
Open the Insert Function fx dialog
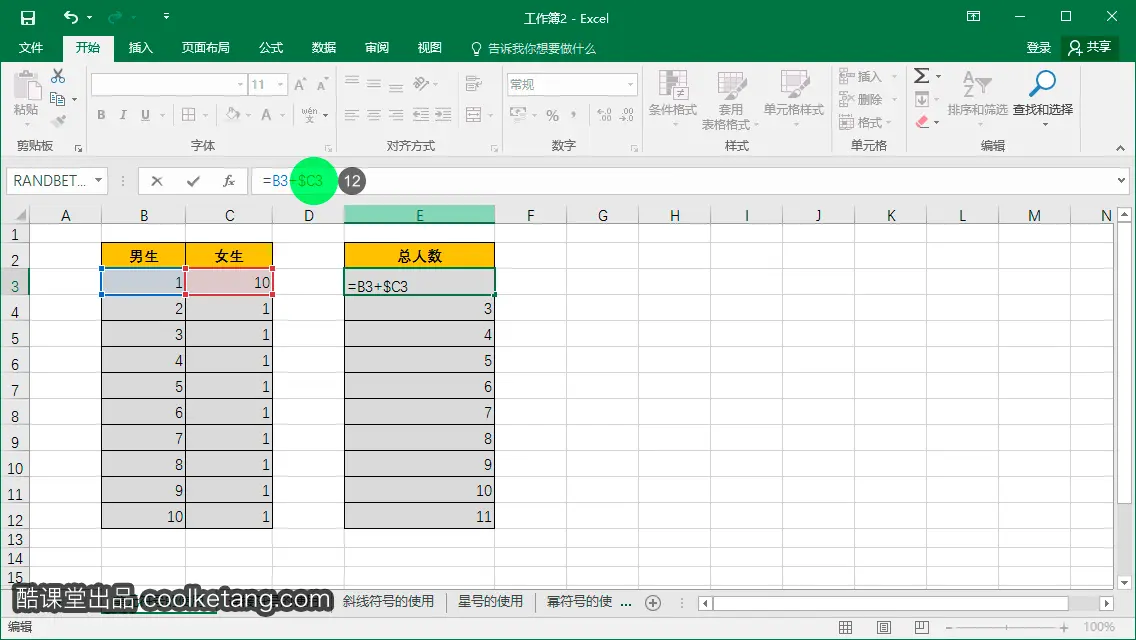click(229, 181)
